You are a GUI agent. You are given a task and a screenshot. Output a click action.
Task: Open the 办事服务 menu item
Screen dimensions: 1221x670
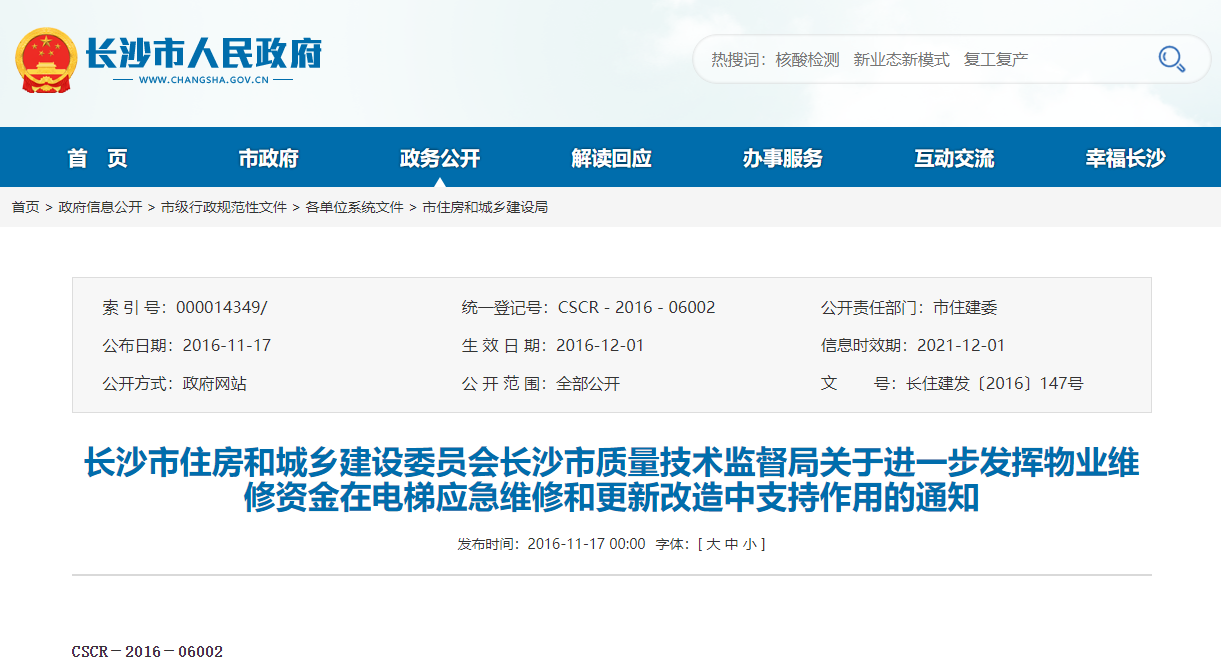point(782,158)
